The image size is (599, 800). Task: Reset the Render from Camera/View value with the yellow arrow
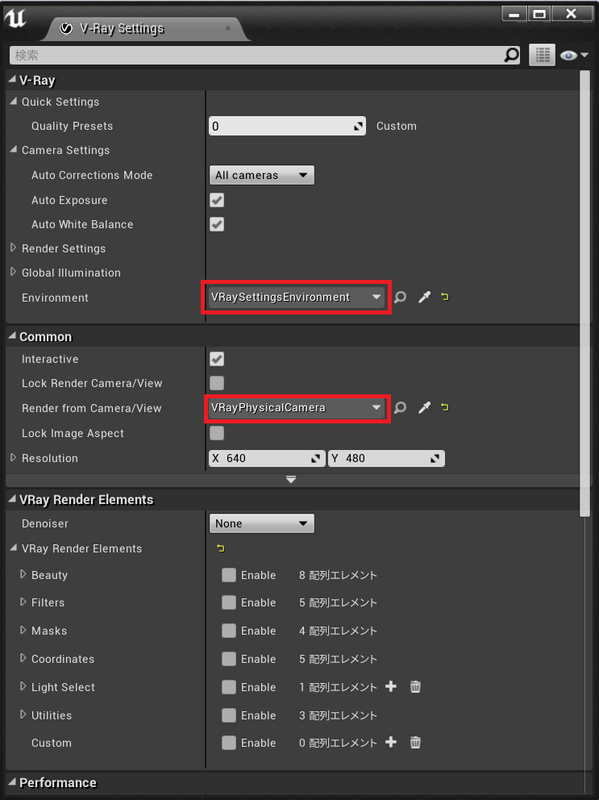pos(445,407)
